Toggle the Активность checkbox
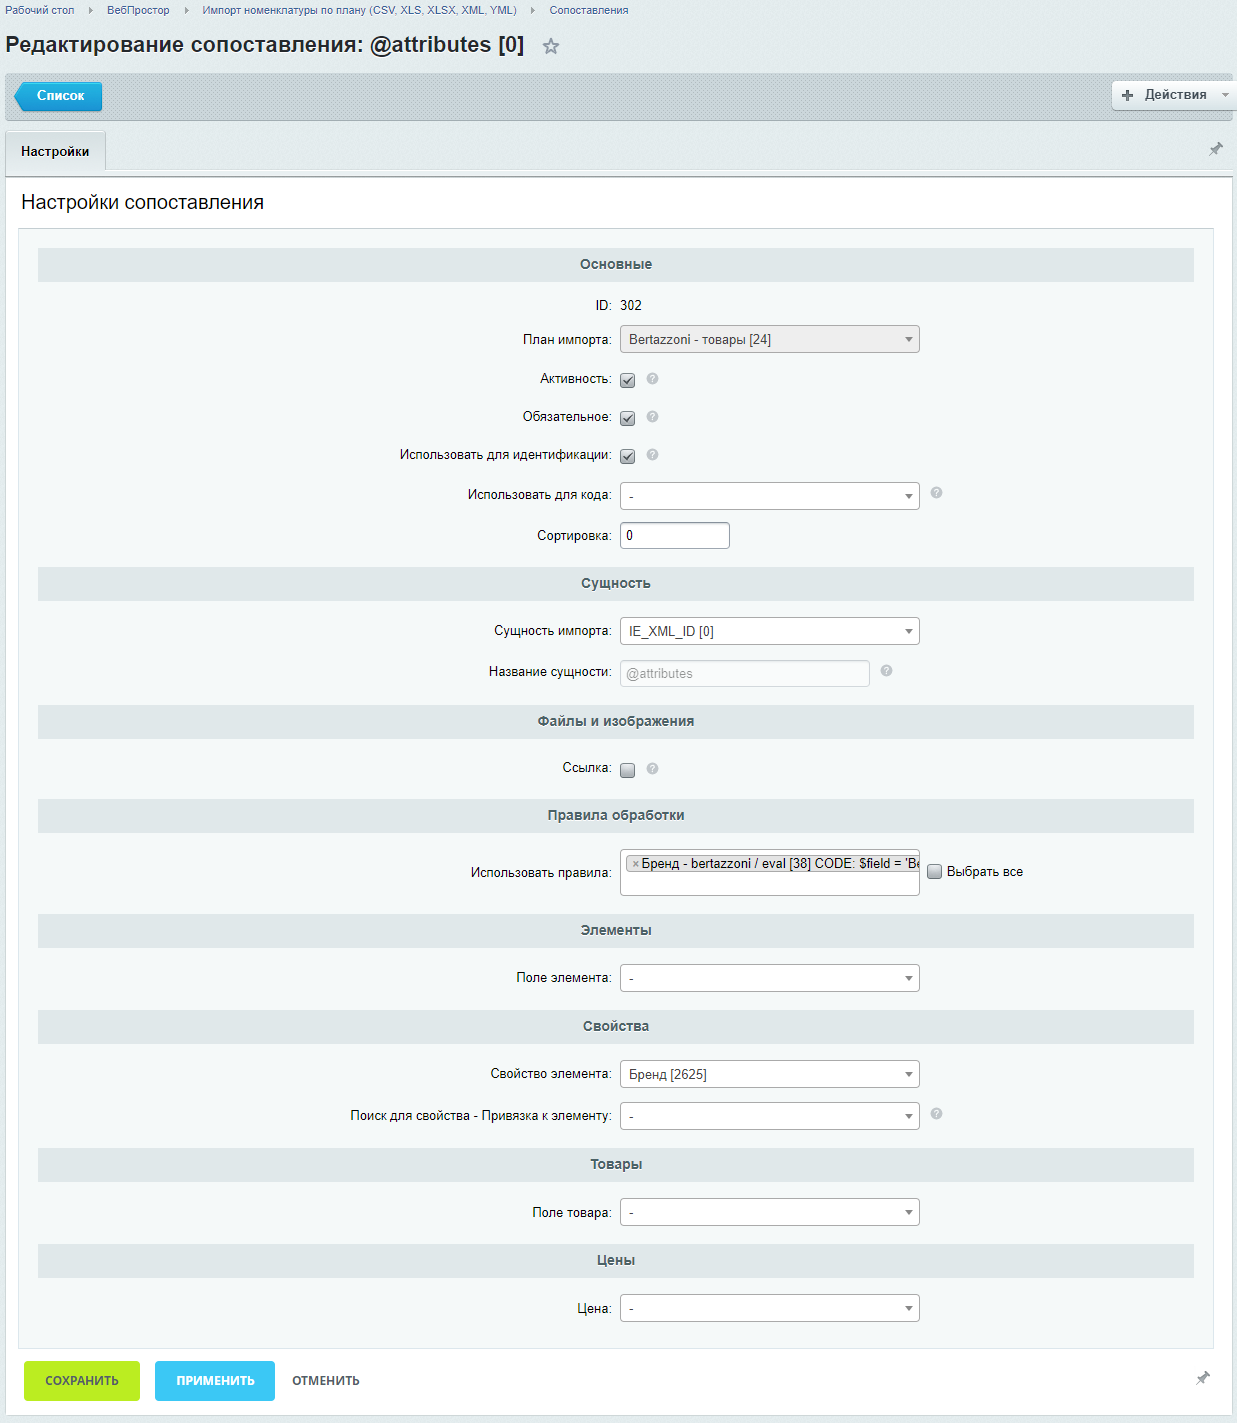1237x1423 pixels. coord(628,380)
